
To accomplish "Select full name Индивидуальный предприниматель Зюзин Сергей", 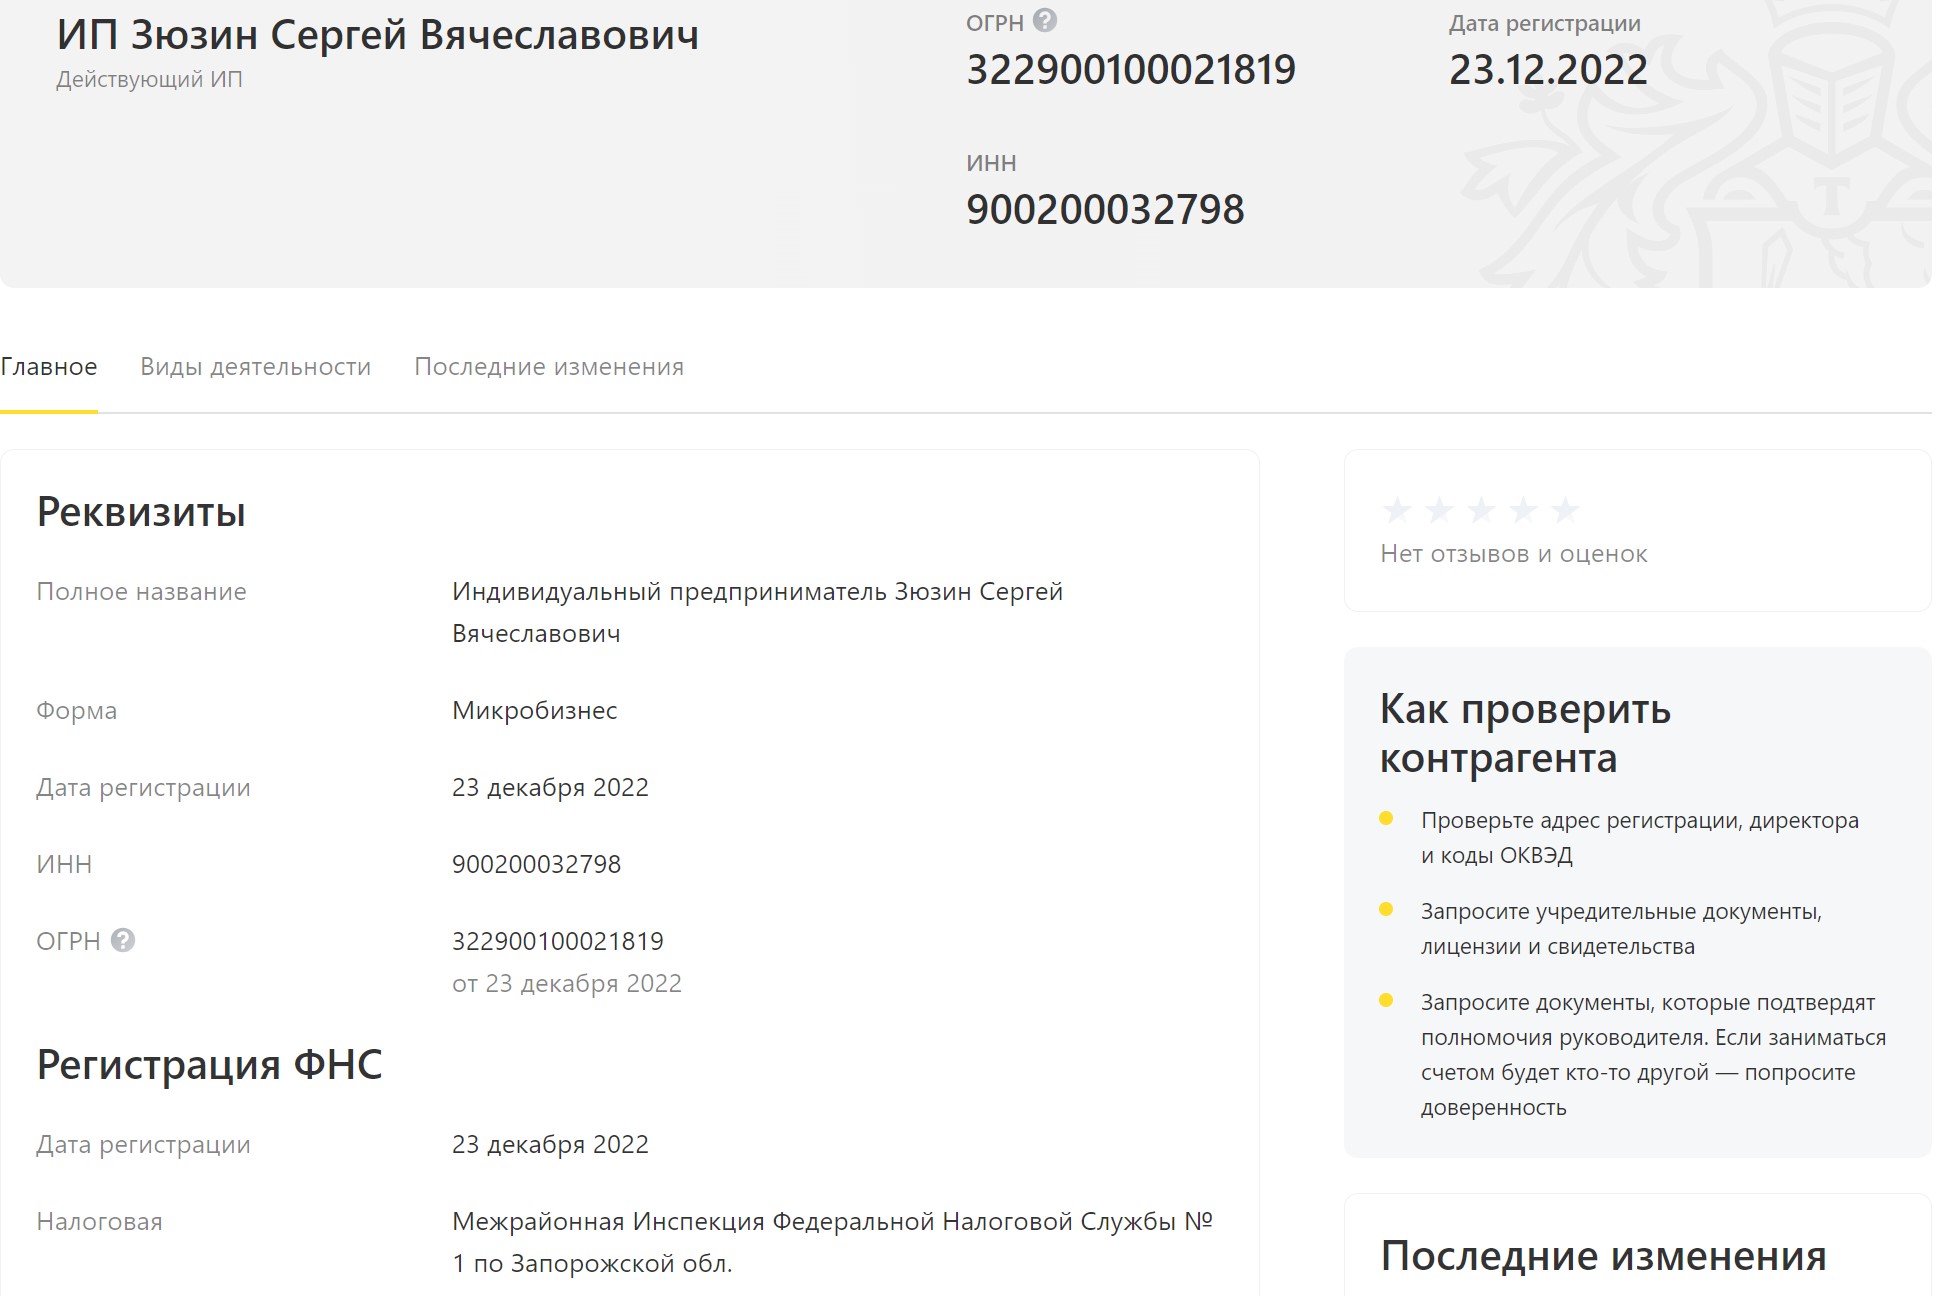I will pos(757,591).
